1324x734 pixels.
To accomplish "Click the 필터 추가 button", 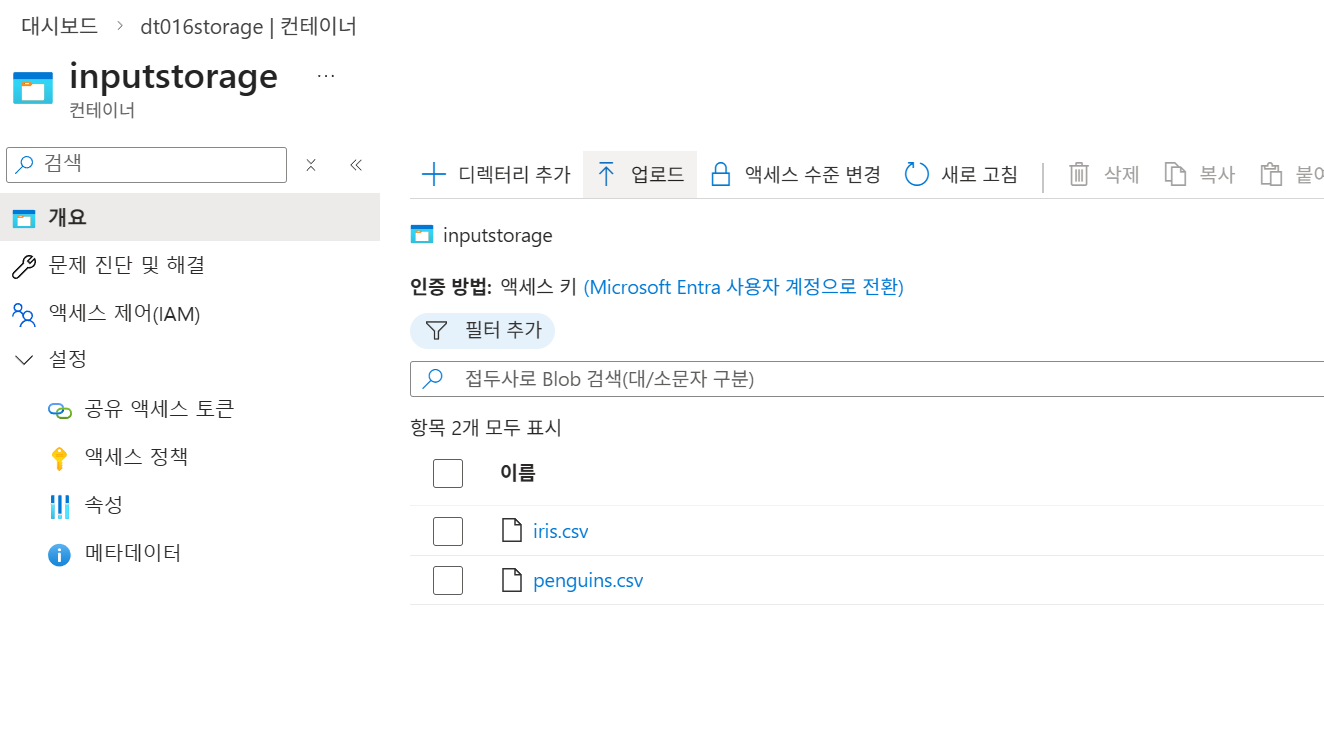I will [x=482, y=330].
